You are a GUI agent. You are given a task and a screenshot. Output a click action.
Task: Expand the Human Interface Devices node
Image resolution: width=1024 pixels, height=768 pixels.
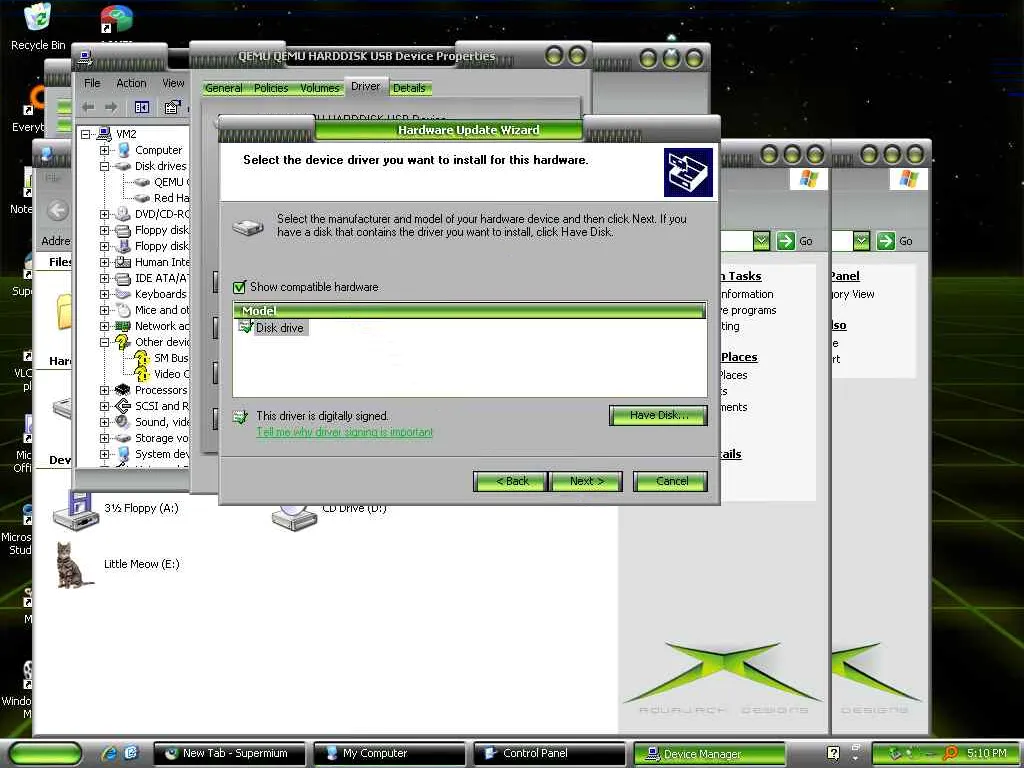tap(104, 262)
